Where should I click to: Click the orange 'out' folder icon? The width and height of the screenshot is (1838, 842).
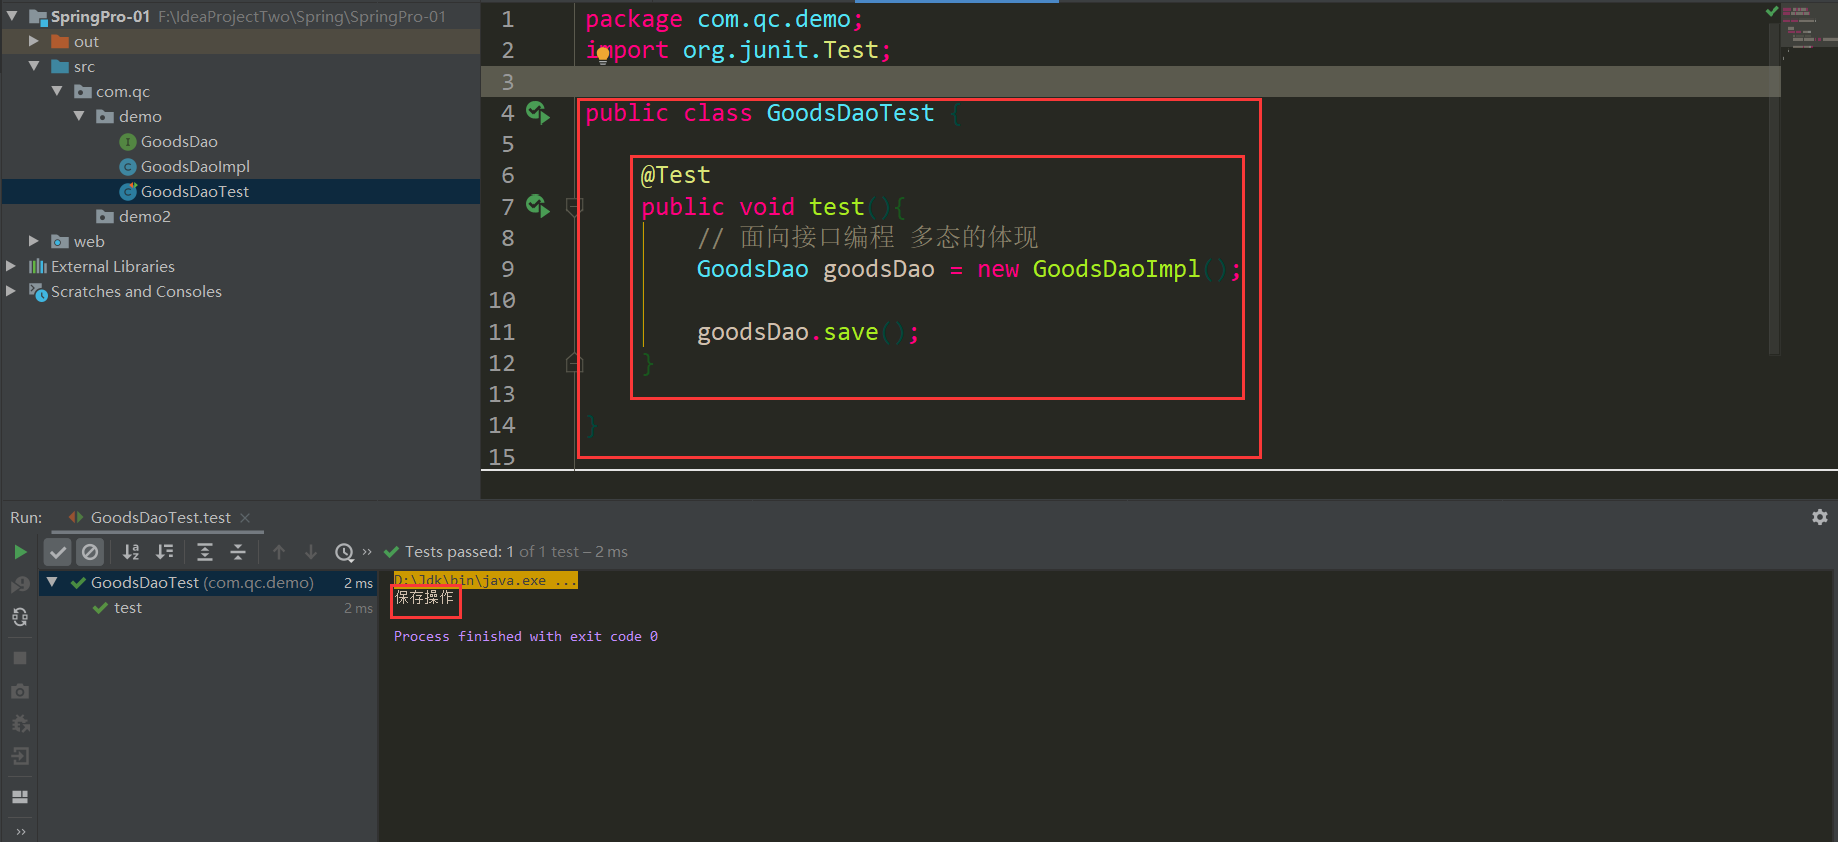click(x=60, y=41)
